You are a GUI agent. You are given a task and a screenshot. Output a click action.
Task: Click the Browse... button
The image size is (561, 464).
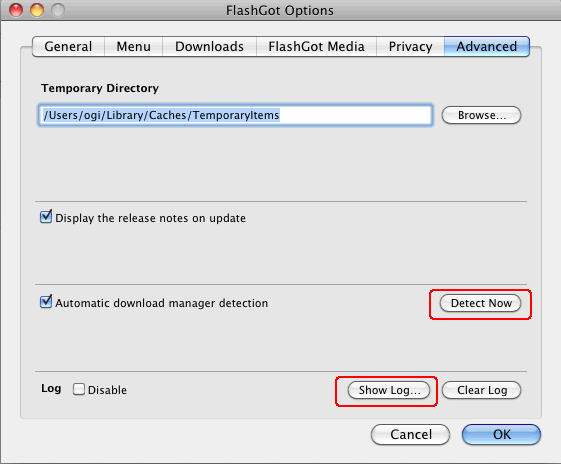pyautogui.click(x=481, y=115)
